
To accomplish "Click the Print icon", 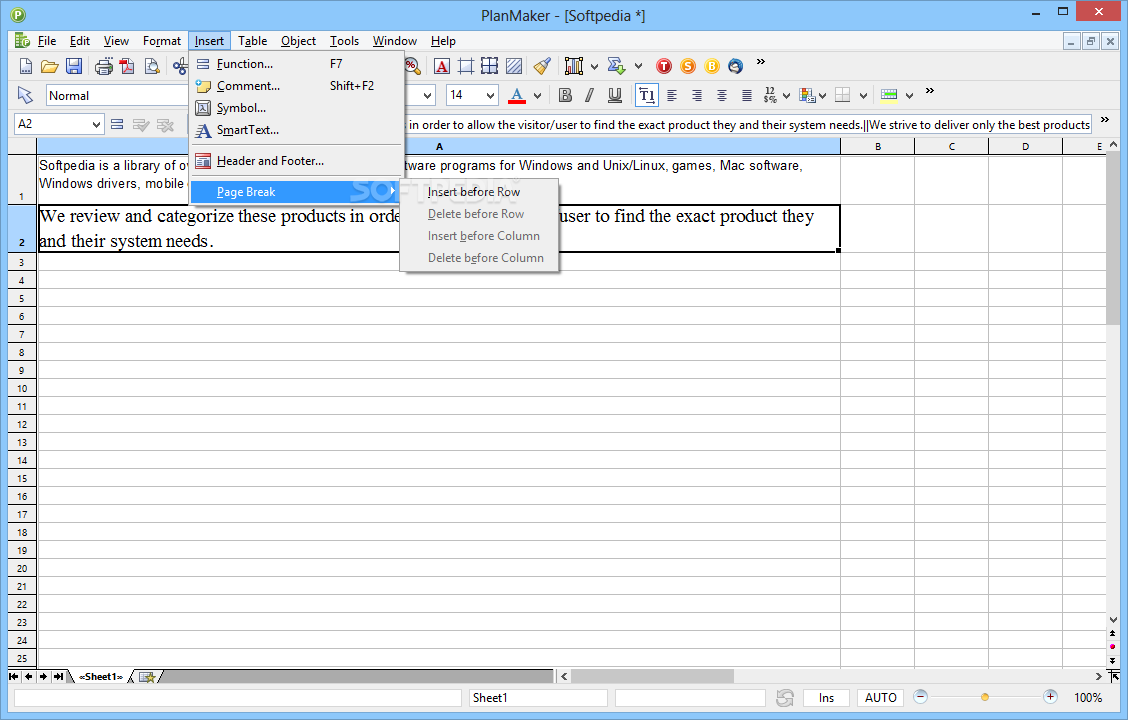I will (104, 67).
